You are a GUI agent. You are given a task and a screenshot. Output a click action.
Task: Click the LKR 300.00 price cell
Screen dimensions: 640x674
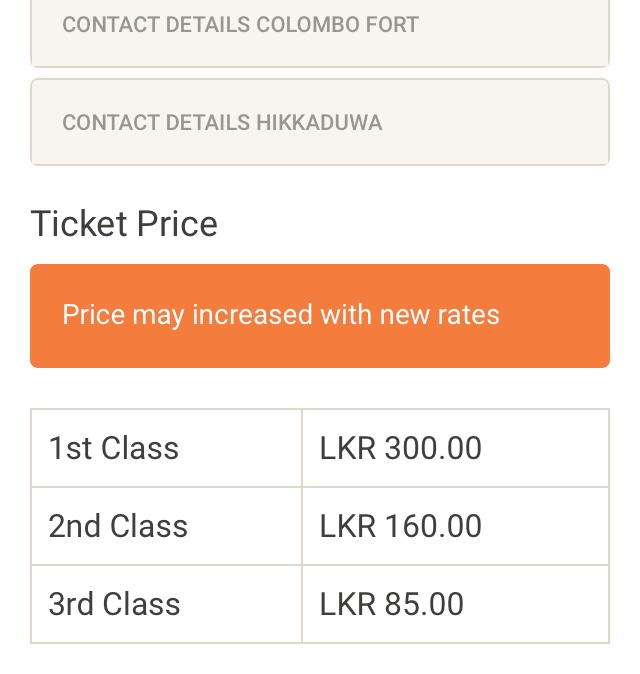(455, 448)
